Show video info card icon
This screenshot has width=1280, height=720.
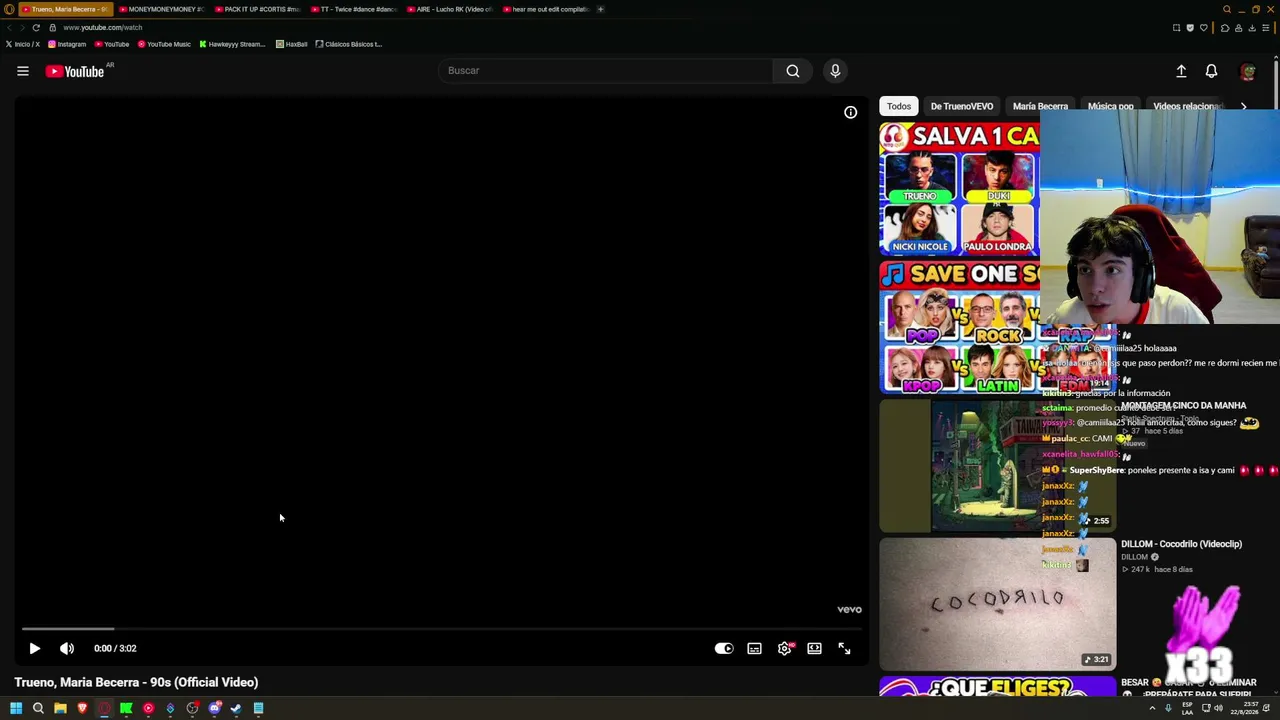850,113
